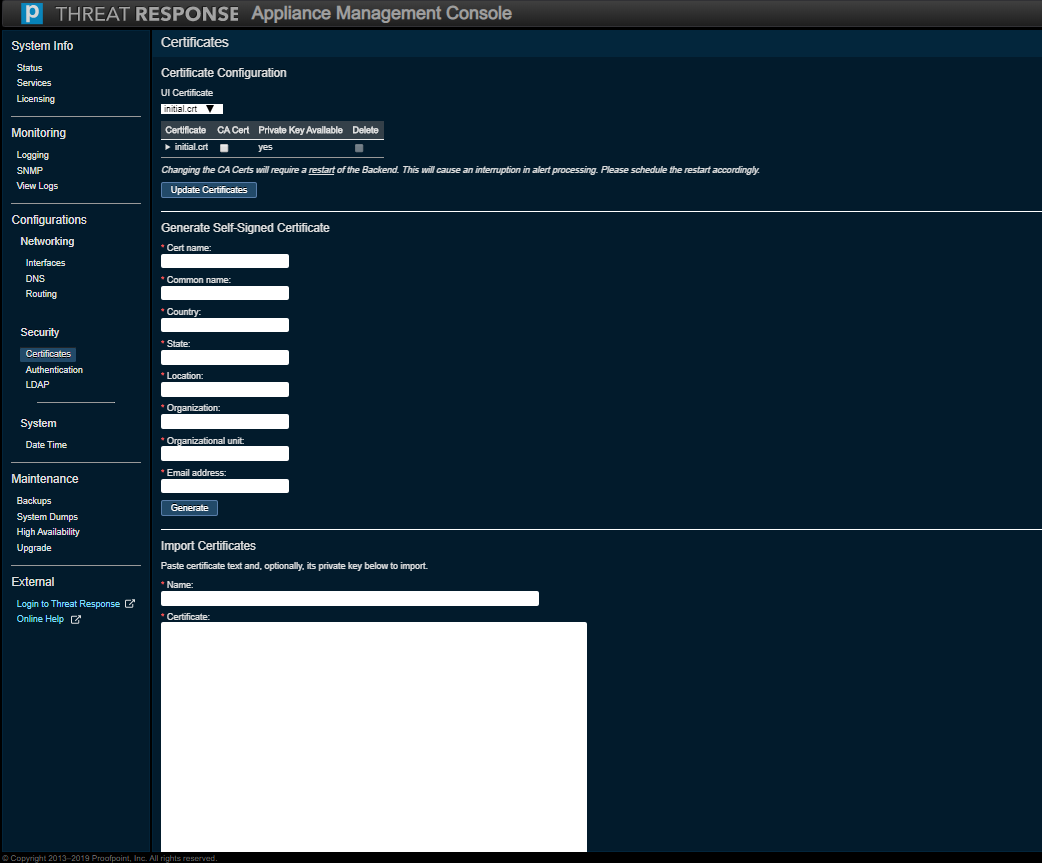Open the UI Certificate dropdown
Viewport: 1042px width, 863px height.
pyautogui.click(x=192, y=109)
